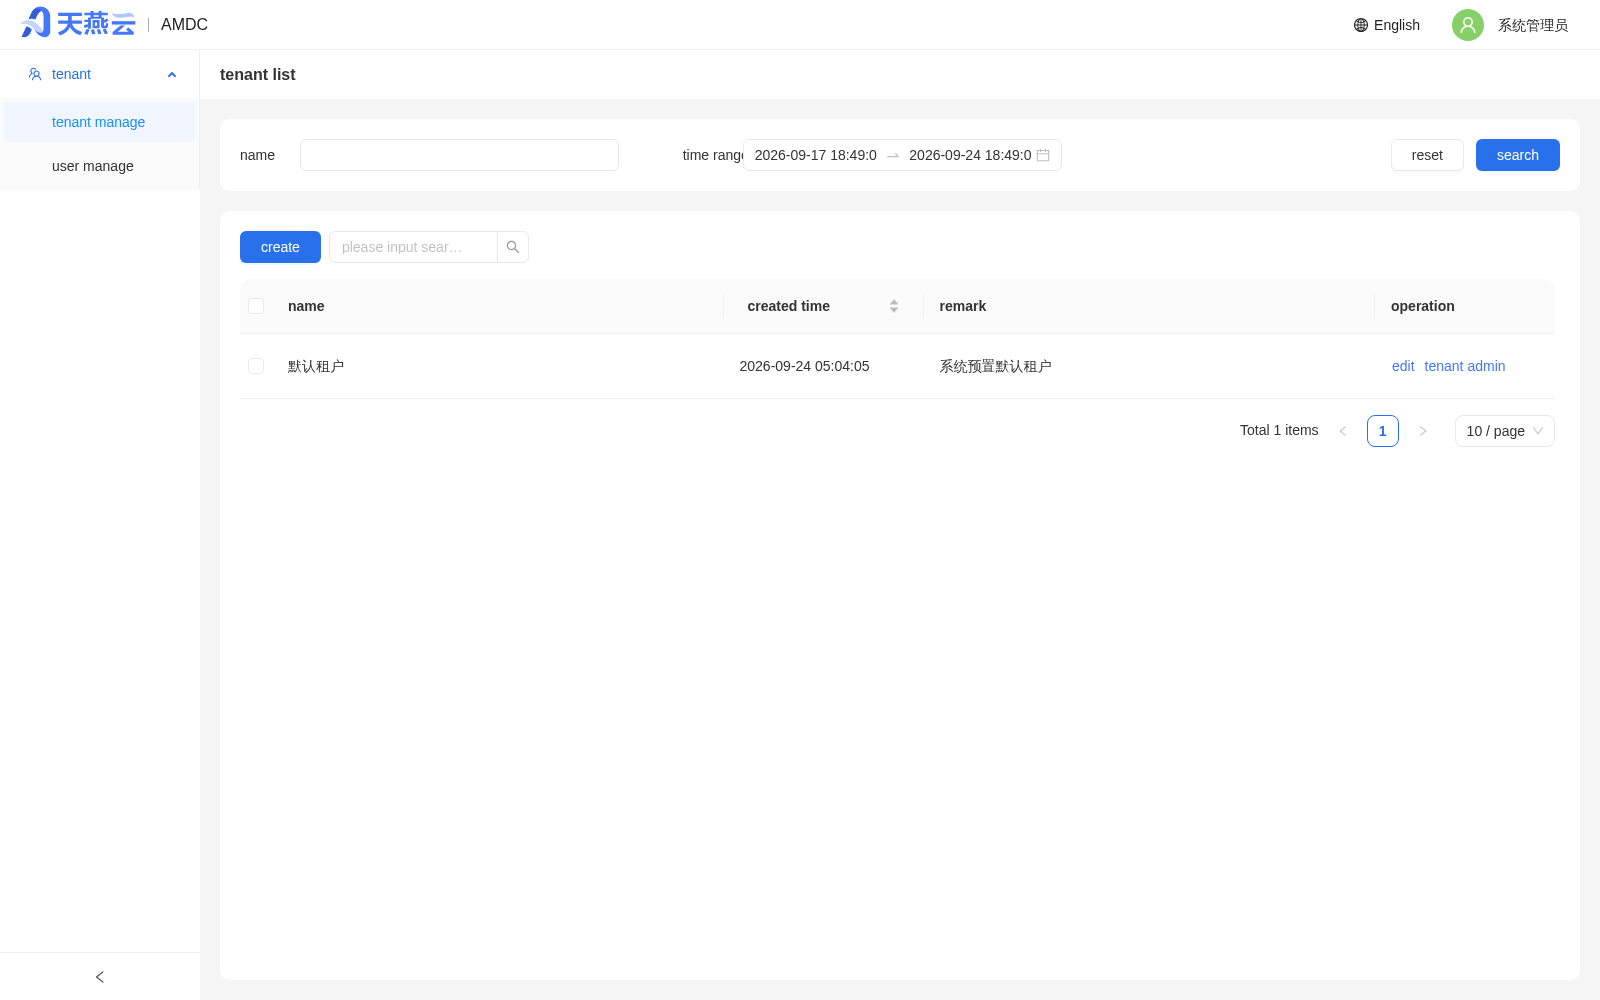
Task: Click the tenant parent menu label
Action: coord(71,74)
